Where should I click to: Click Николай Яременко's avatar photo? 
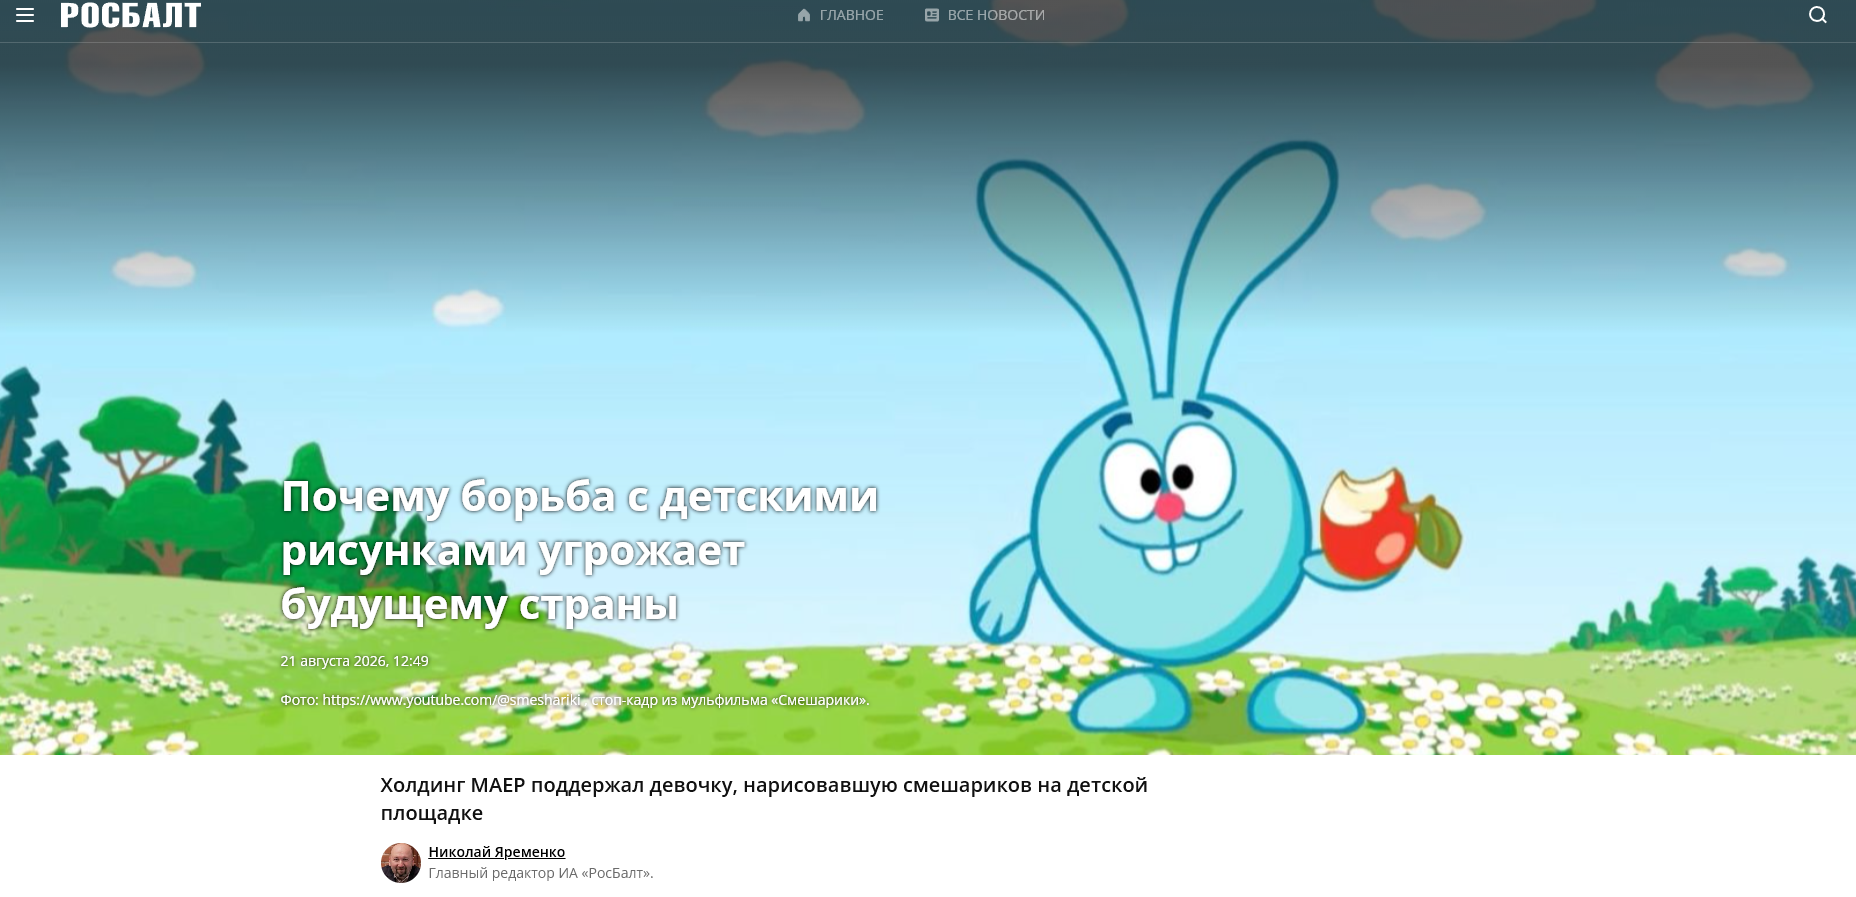[401, 863]
